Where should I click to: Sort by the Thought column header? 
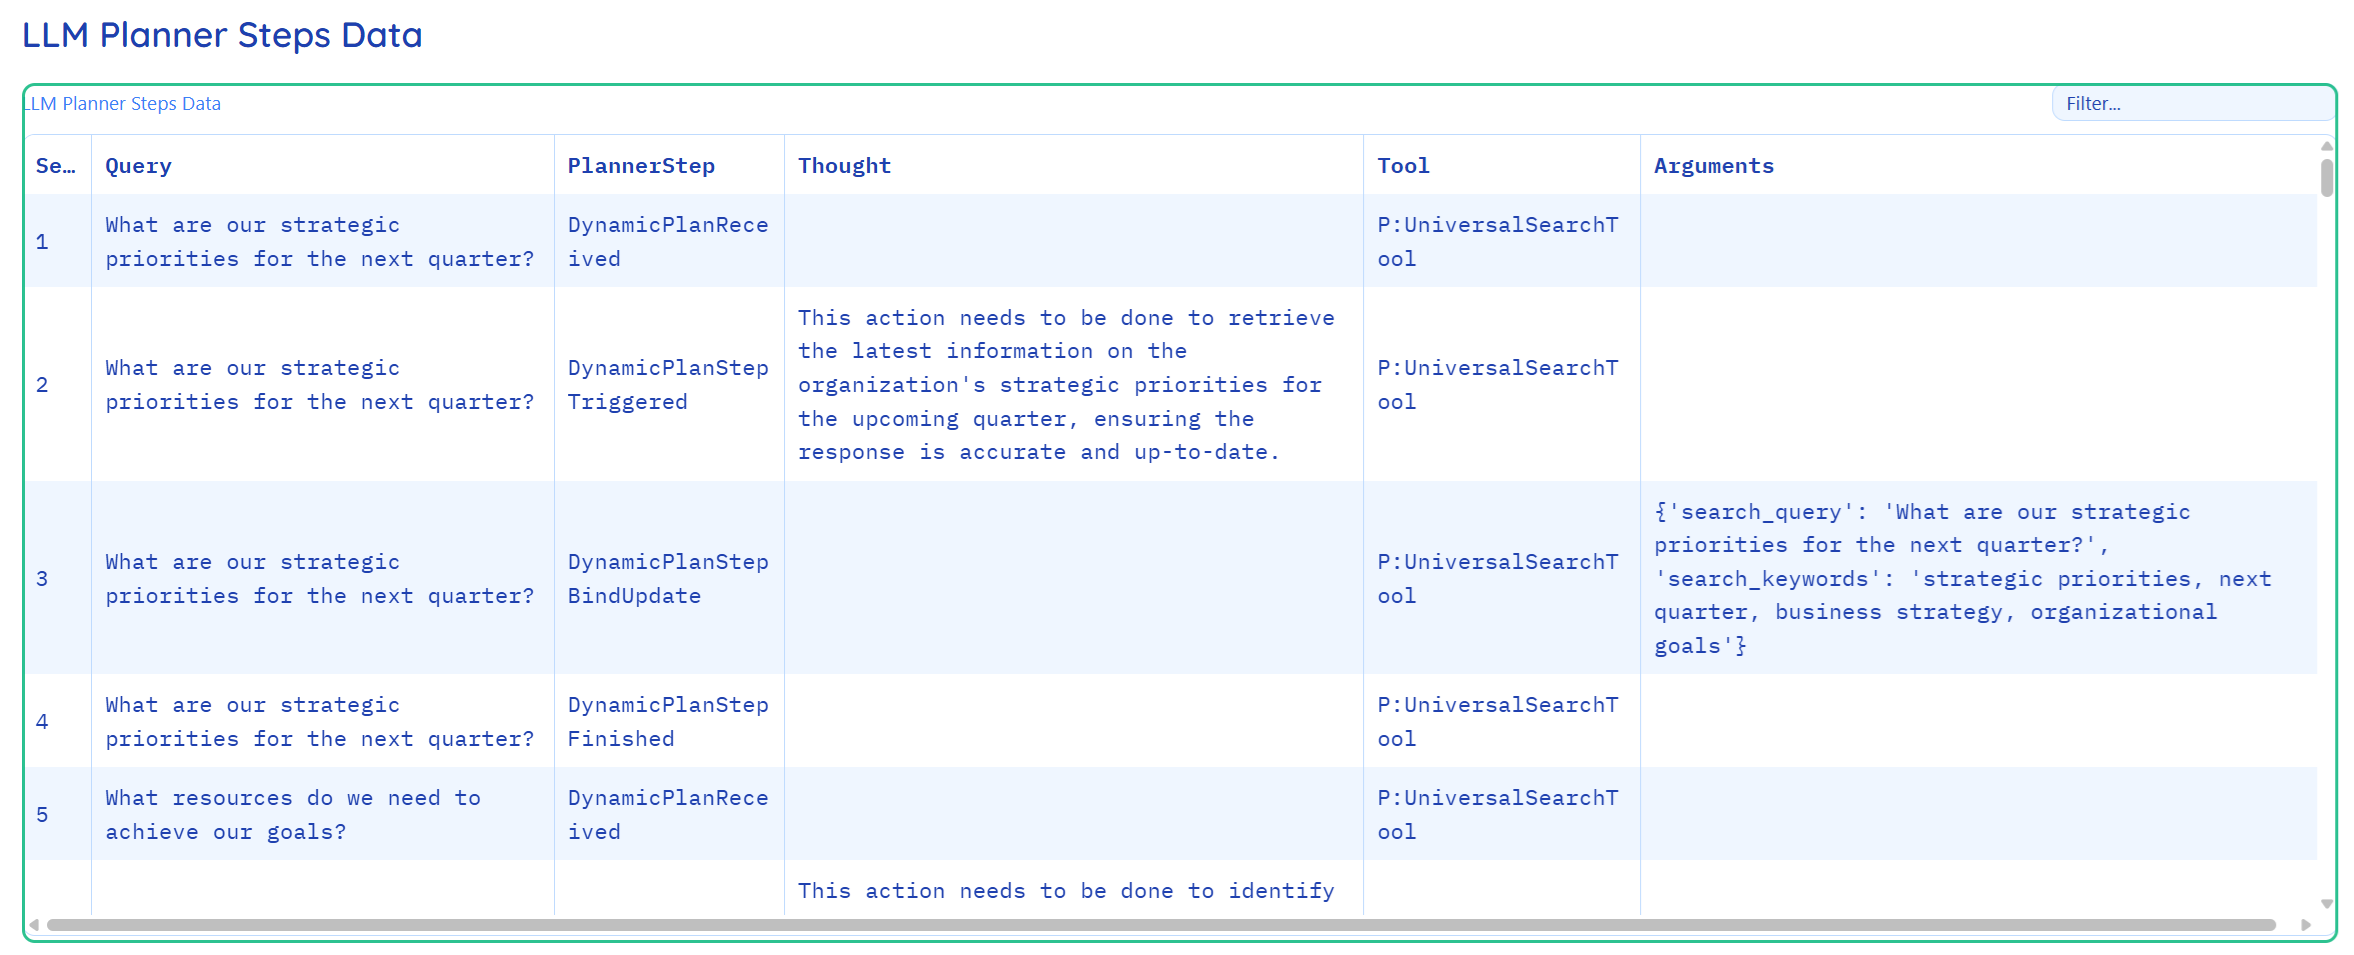pos(844,165)
